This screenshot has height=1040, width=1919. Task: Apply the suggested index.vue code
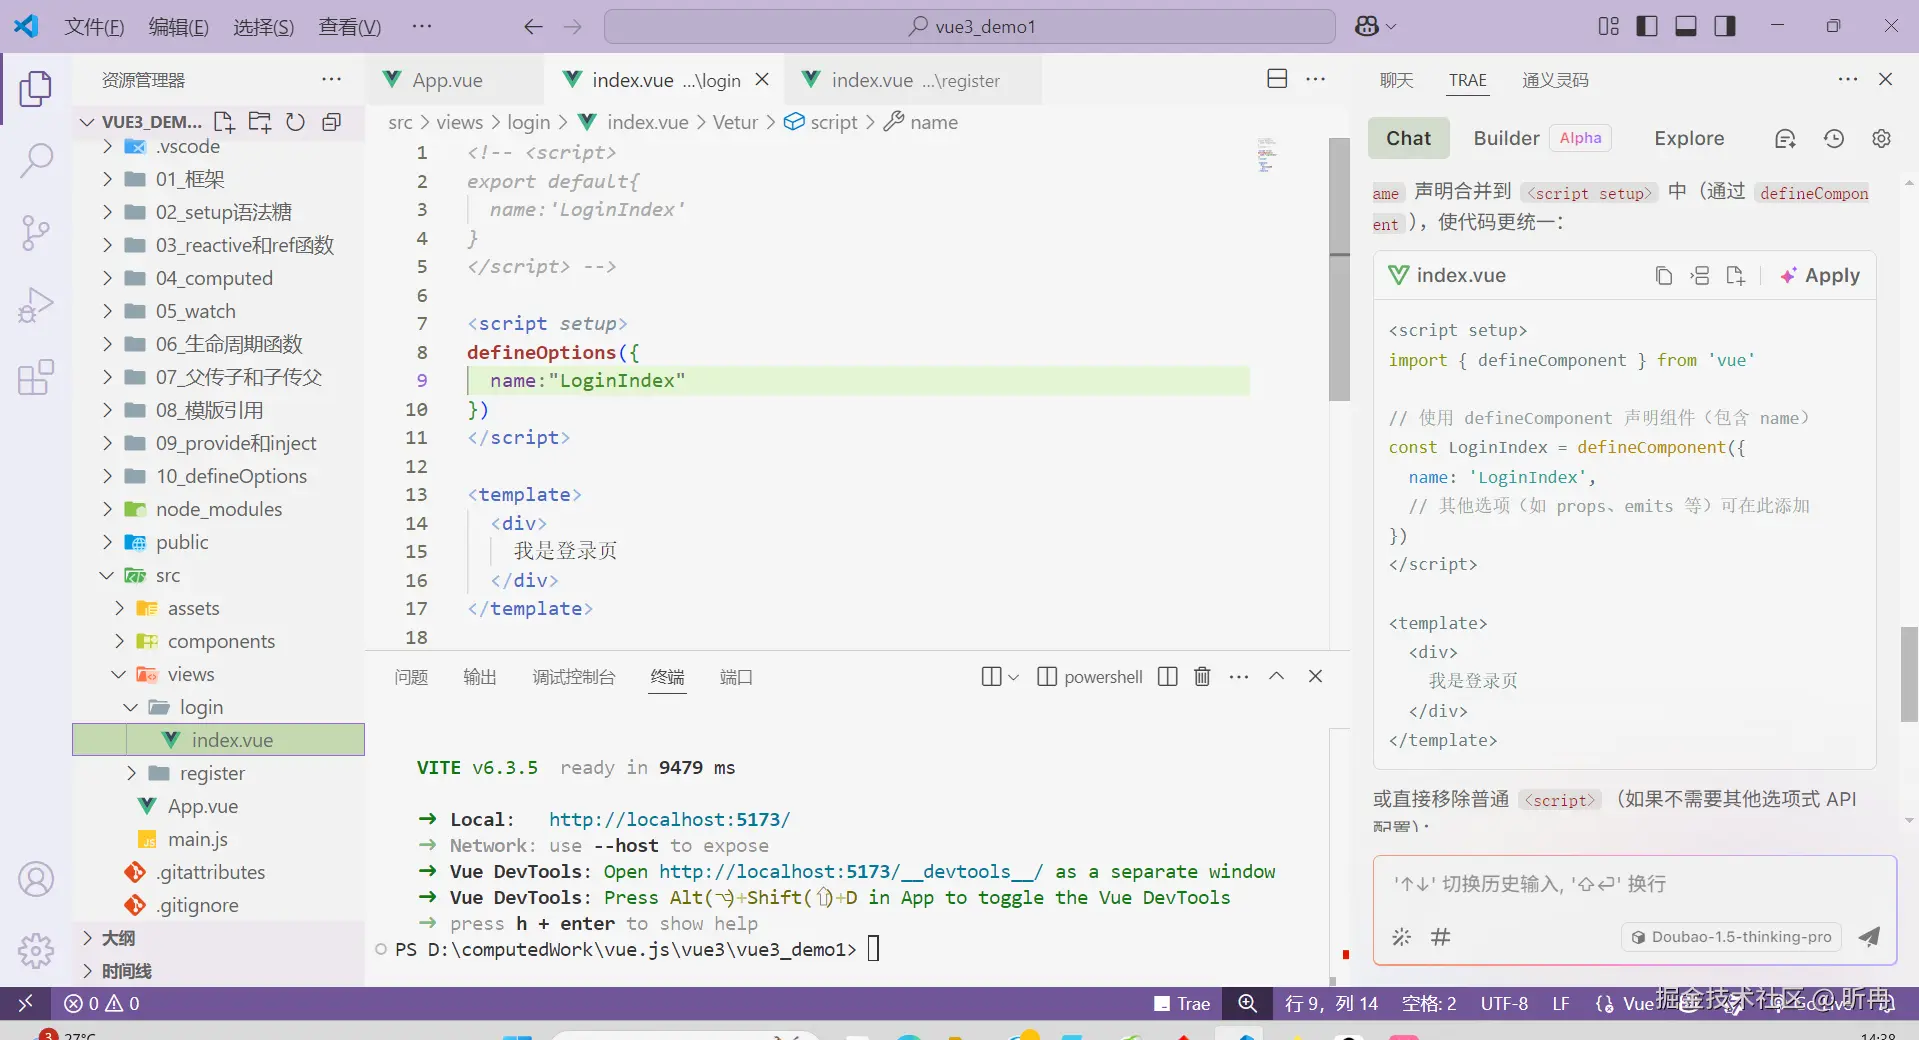(1820, 276)
